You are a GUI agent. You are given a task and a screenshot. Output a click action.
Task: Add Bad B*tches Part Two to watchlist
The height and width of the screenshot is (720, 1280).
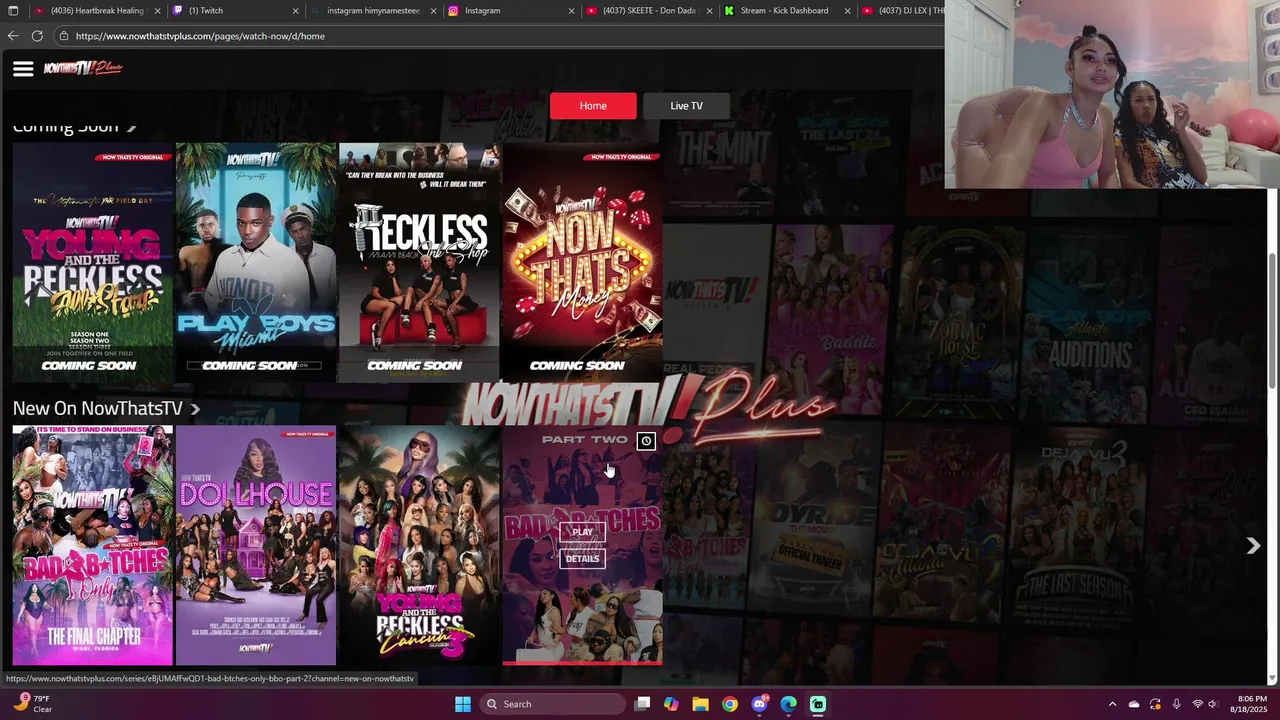(x=646, y=441)
